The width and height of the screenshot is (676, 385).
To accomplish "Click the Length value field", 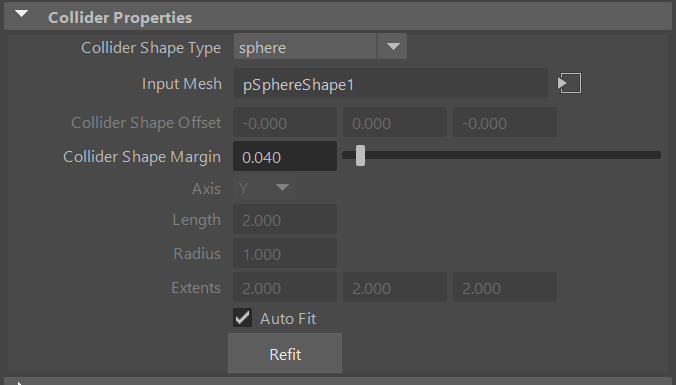I will click(285, 219).
